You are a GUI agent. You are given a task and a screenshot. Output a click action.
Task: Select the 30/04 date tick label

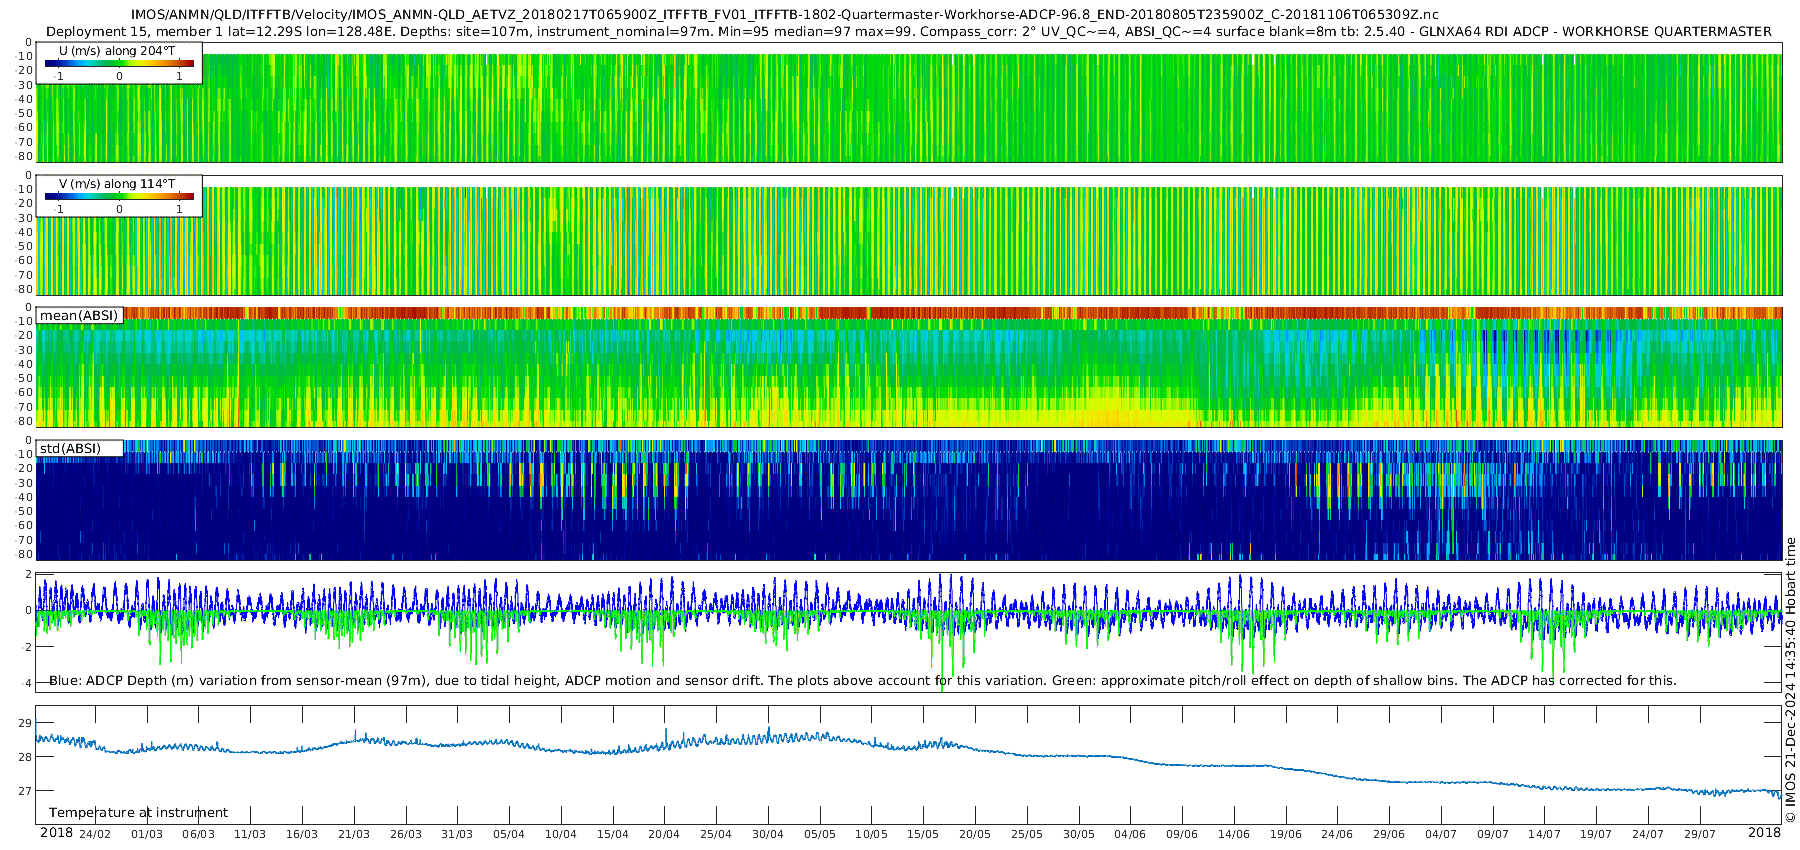[768, 834]
